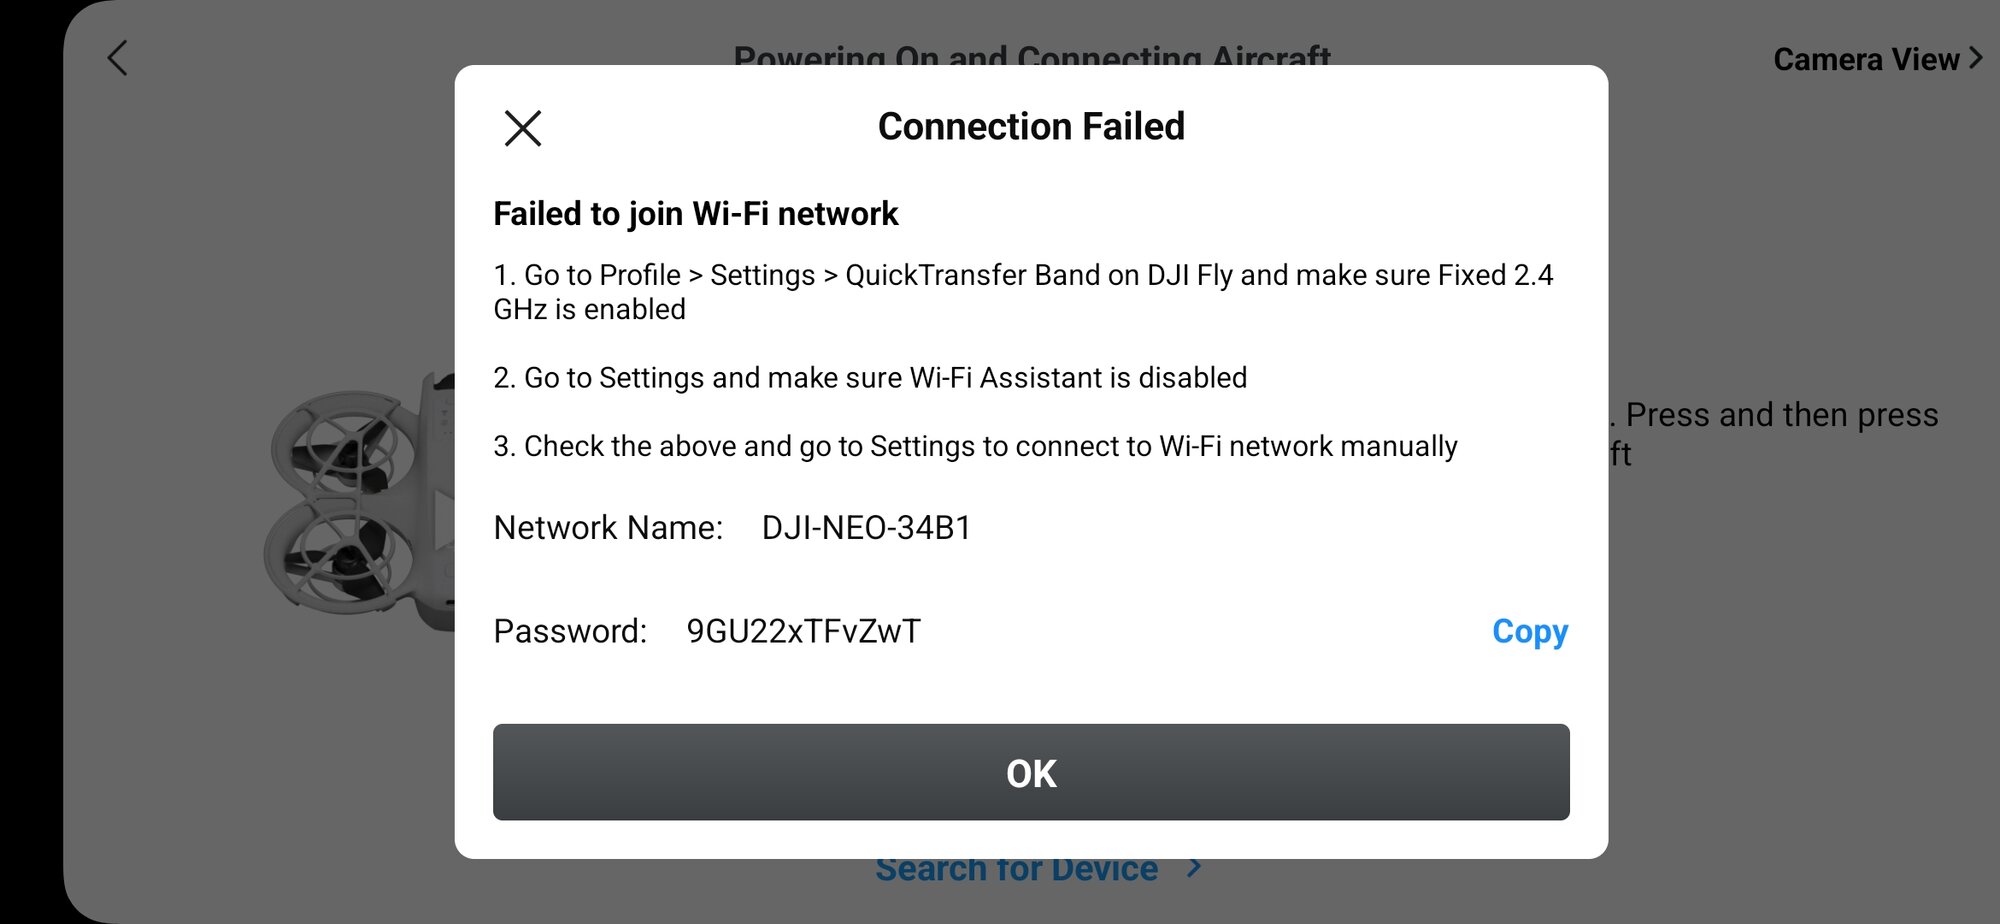Image resolution: width=2000 pixels, height=924 pixels.
Task: Tap Search for Device link
Action: tap(1016, 870)
